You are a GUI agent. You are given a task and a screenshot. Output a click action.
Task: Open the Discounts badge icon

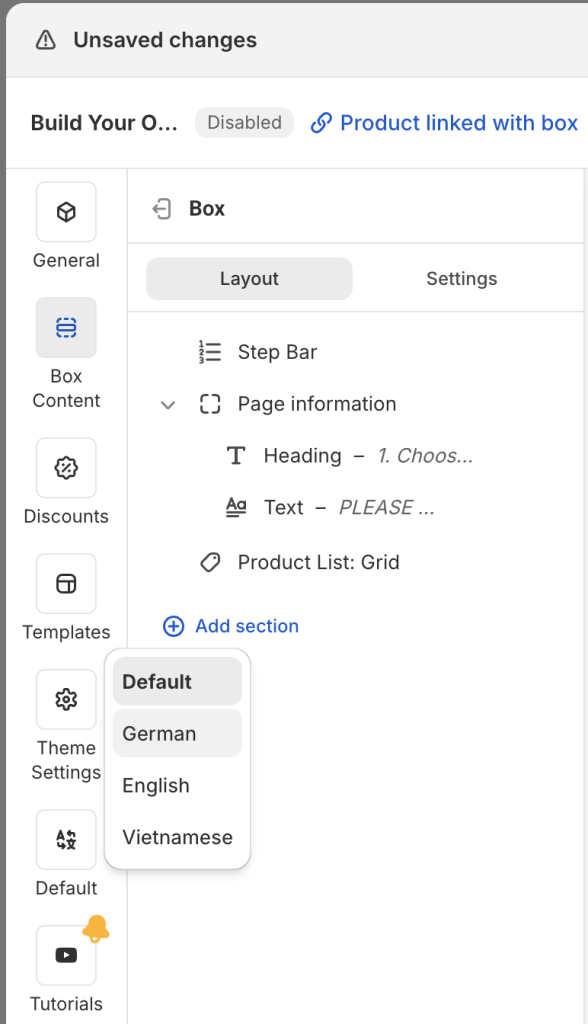pyautogui.click(x=66, y=468)
